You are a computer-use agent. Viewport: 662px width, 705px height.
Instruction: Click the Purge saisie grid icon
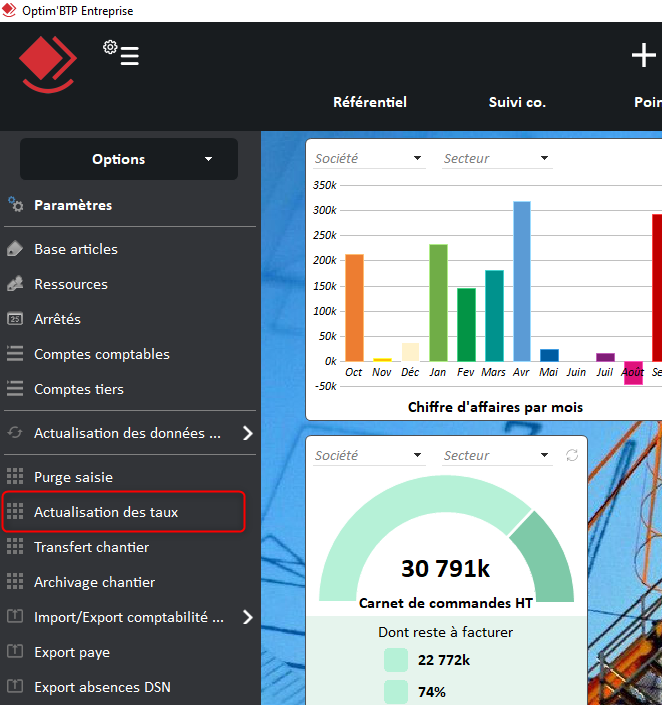click(15, 476)
